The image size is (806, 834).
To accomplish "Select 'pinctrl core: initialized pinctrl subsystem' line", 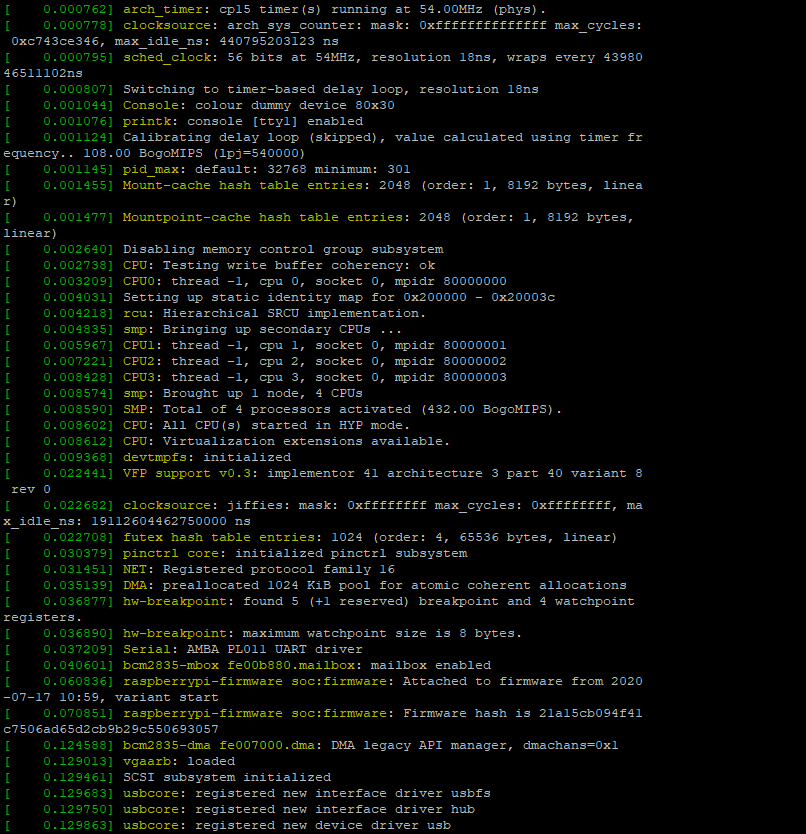I will pyautogui.click(x=295, y=553).
